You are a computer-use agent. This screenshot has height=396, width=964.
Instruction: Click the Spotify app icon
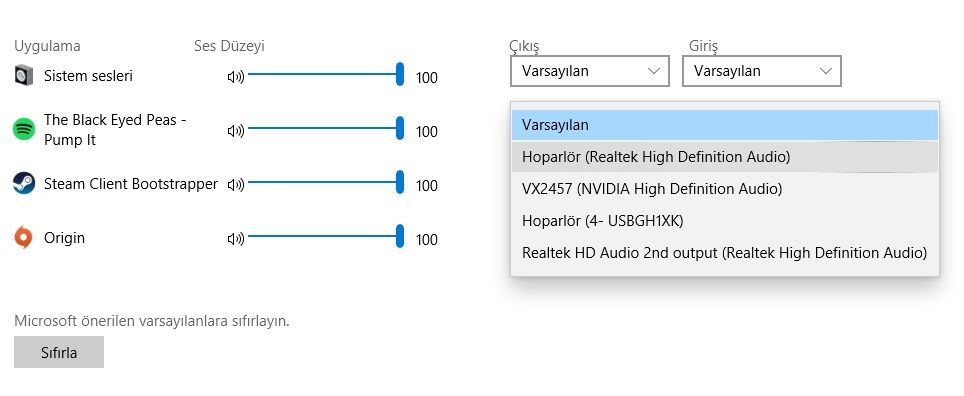(x=23, y=130)
